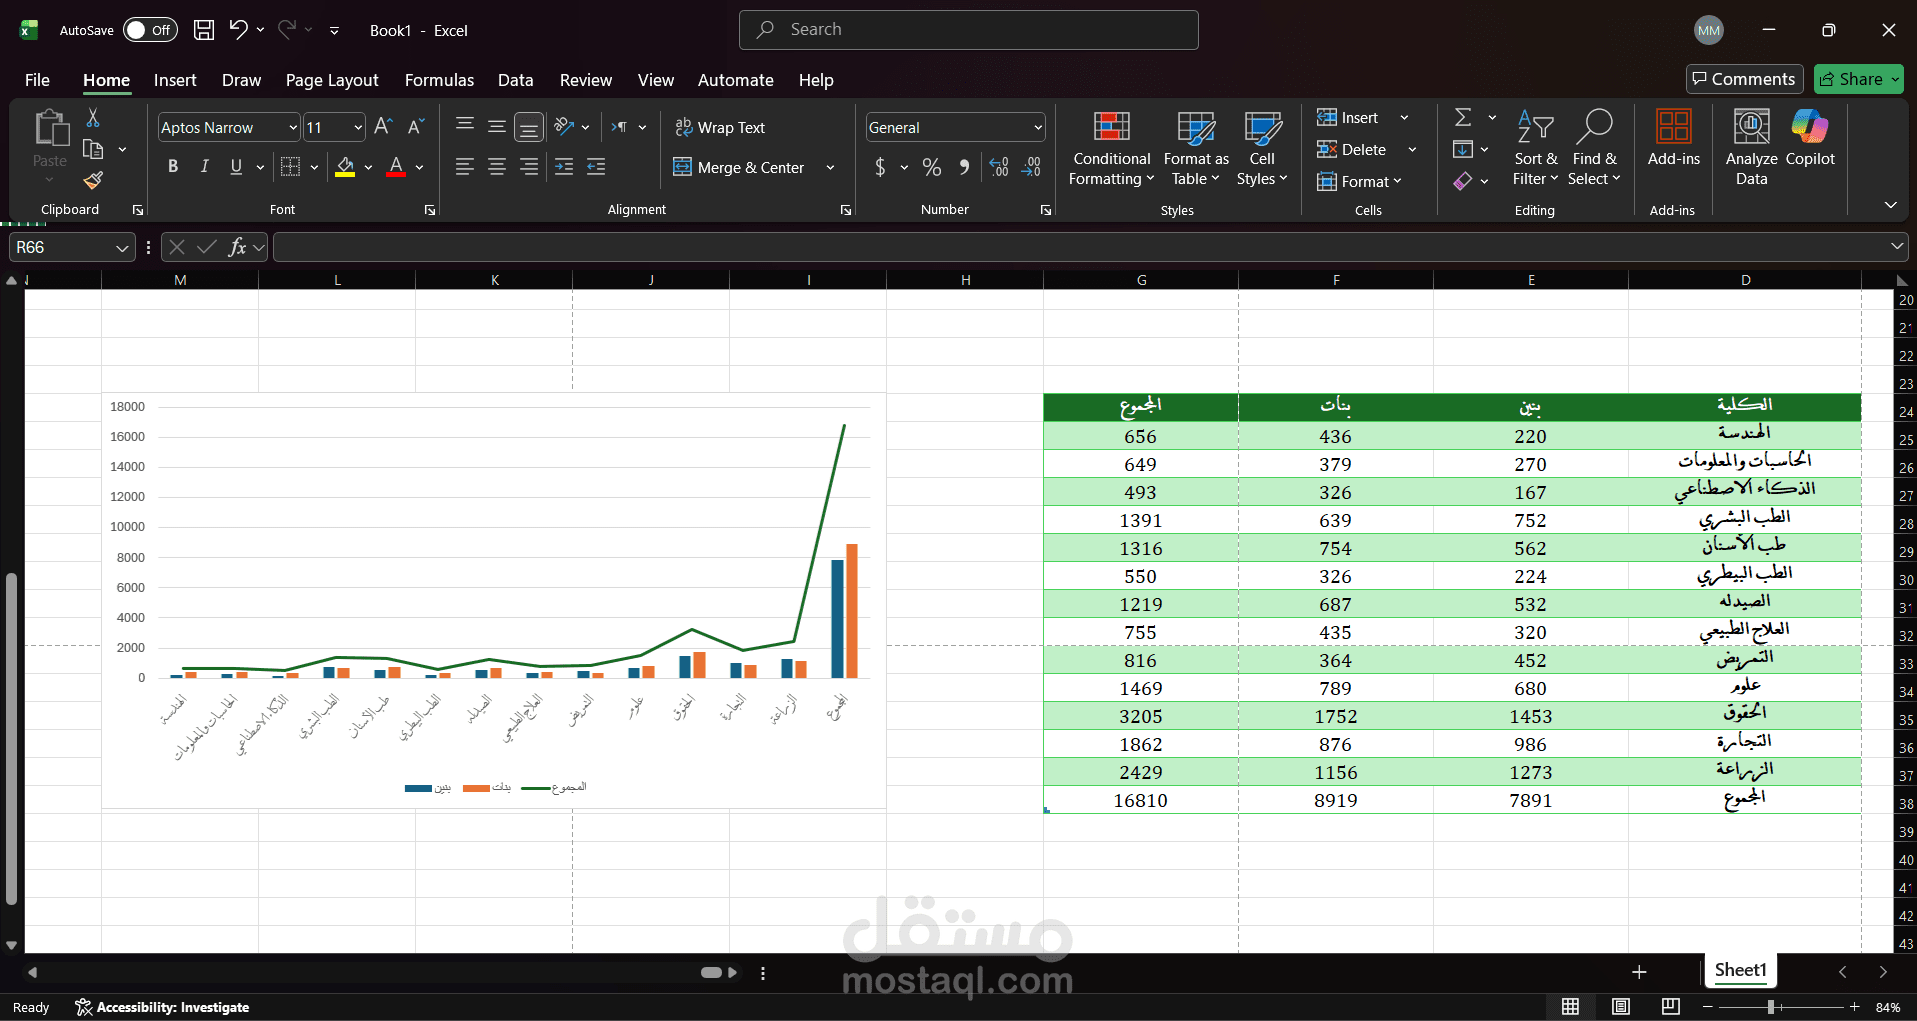The width and height of the screenshot is (1917, 1021).
Task: Click Accessibility: Investigate status
Action: [x=162, y=1007]
